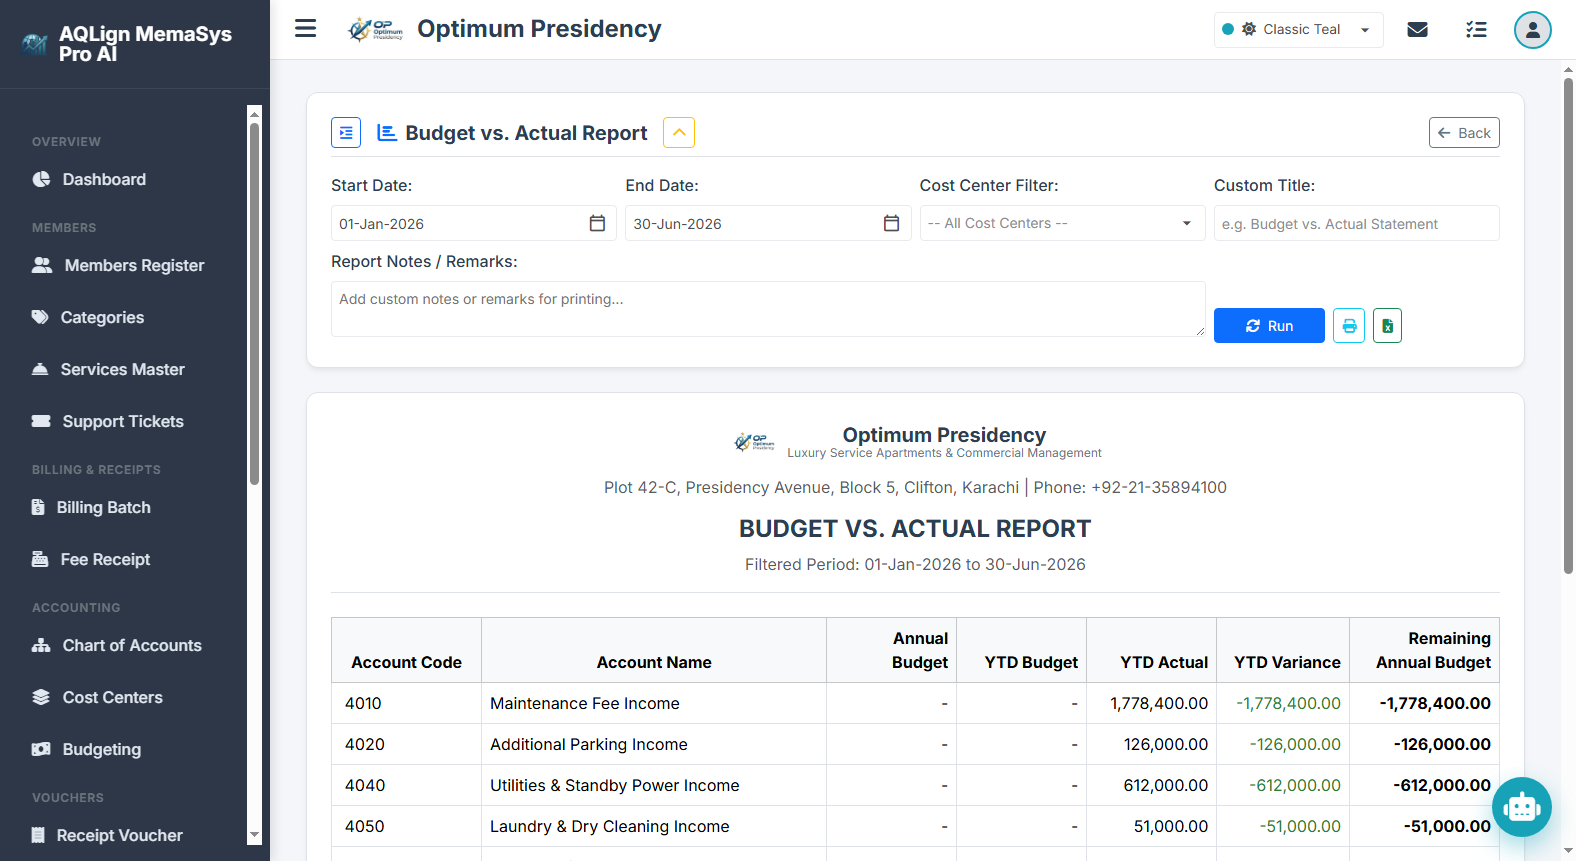Viewport: 1576px width, 861px height.
Task: Open the Classic Teal theme dropdown
Action: (x=1298, y=30)
